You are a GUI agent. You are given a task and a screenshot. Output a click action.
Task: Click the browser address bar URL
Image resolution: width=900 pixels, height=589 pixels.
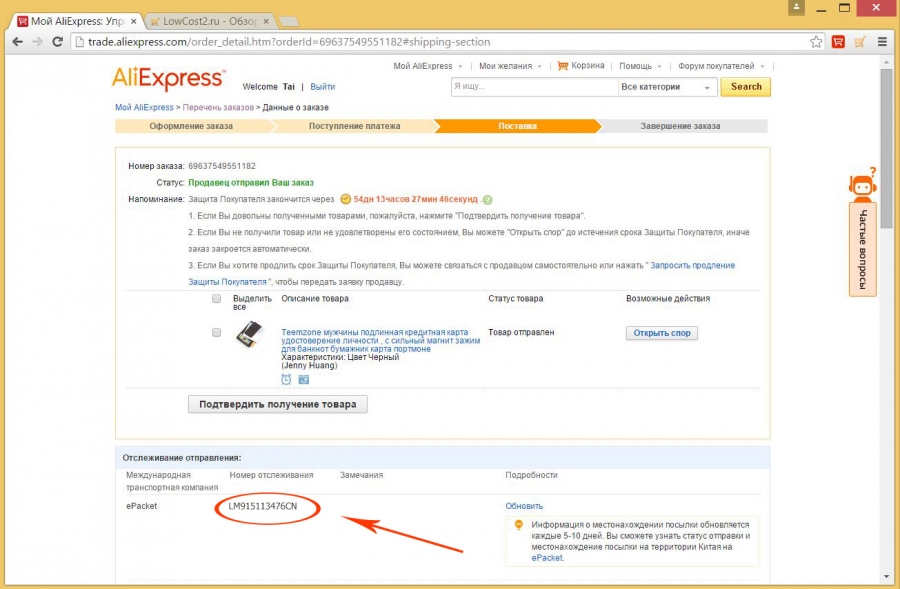tap(289, 42)
